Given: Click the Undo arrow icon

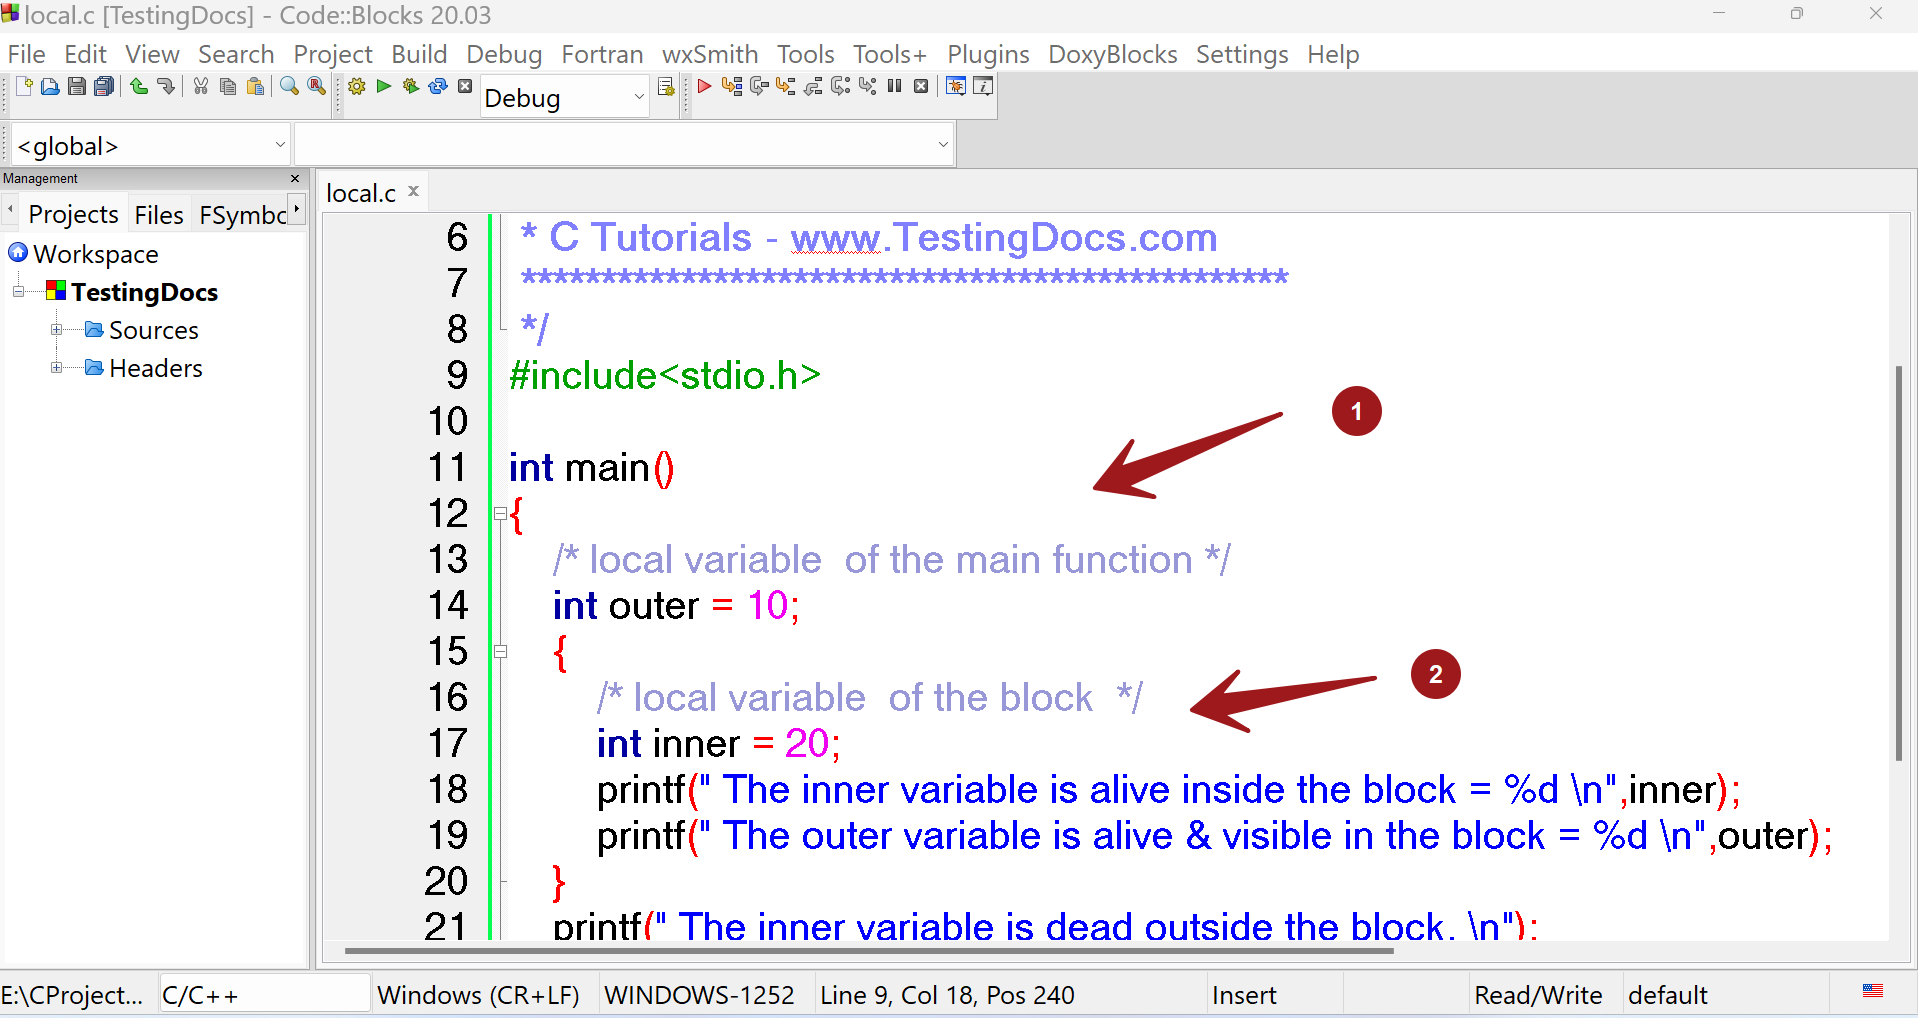Looking at the screenshot, I should 139,87.
